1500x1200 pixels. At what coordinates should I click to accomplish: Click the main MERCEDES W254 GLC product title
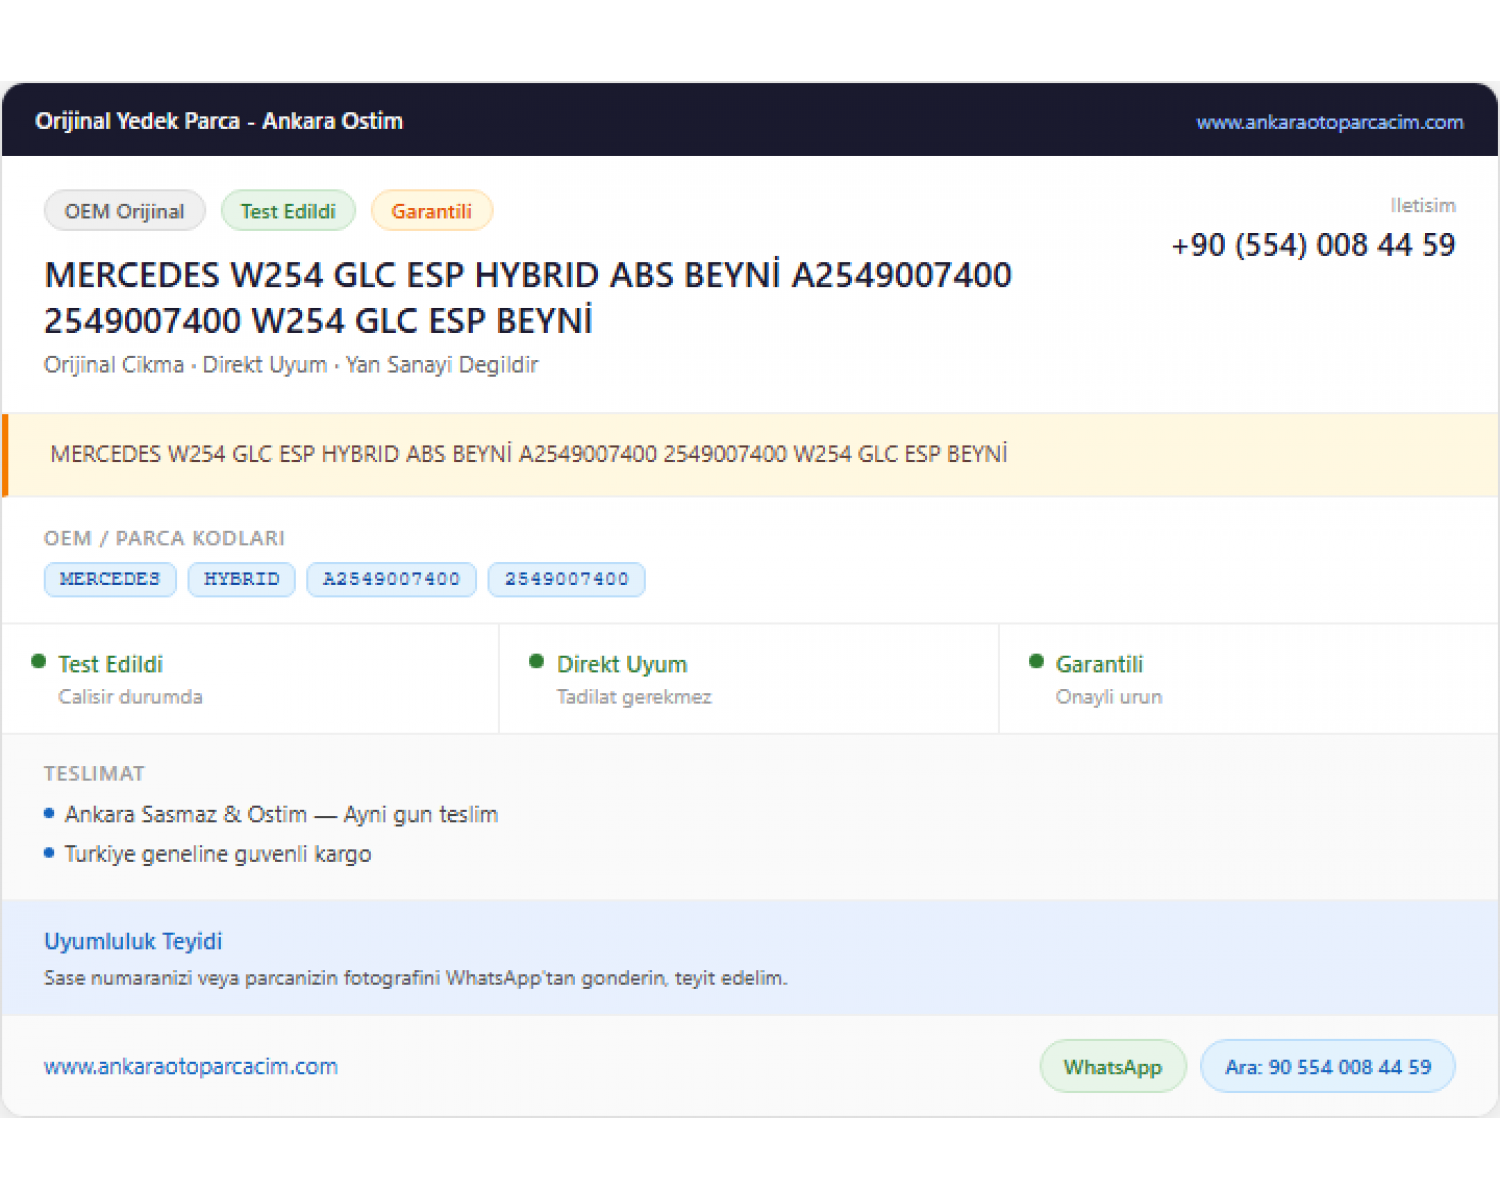(528, 298)
